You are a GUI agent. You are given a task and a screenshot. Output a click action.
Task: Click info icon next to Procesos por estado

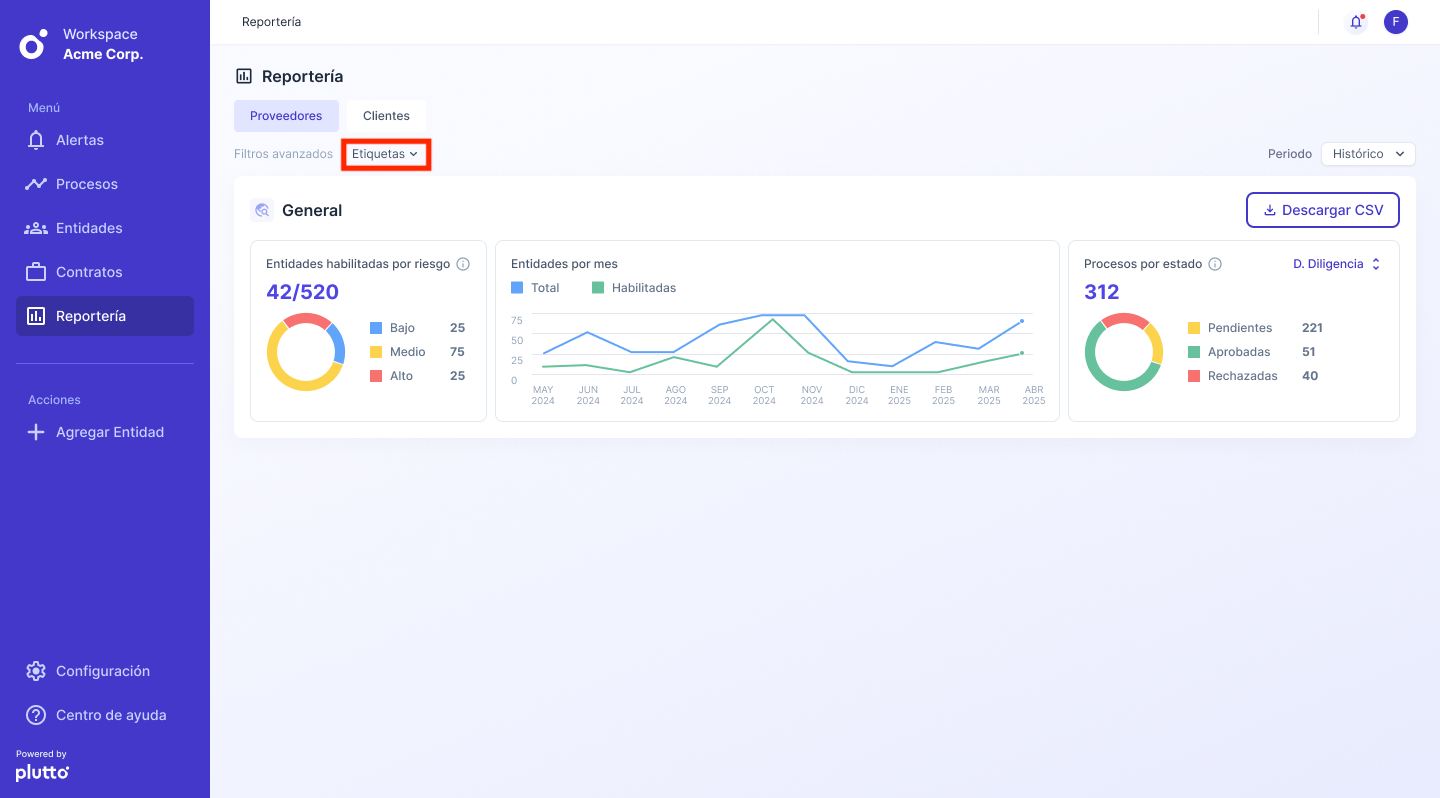1215,264
